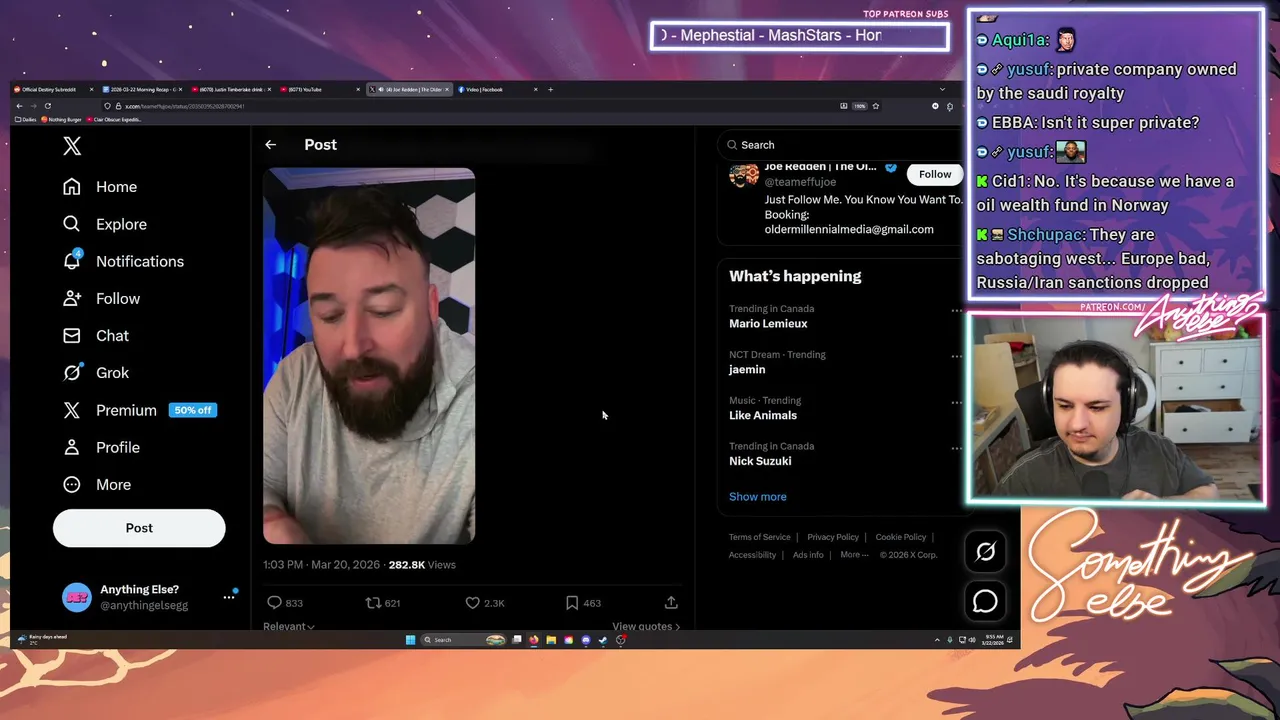This screenshot has width=1280, height=720.
Task: Open options dots for Like Animals trend
Action: [956, 403]
